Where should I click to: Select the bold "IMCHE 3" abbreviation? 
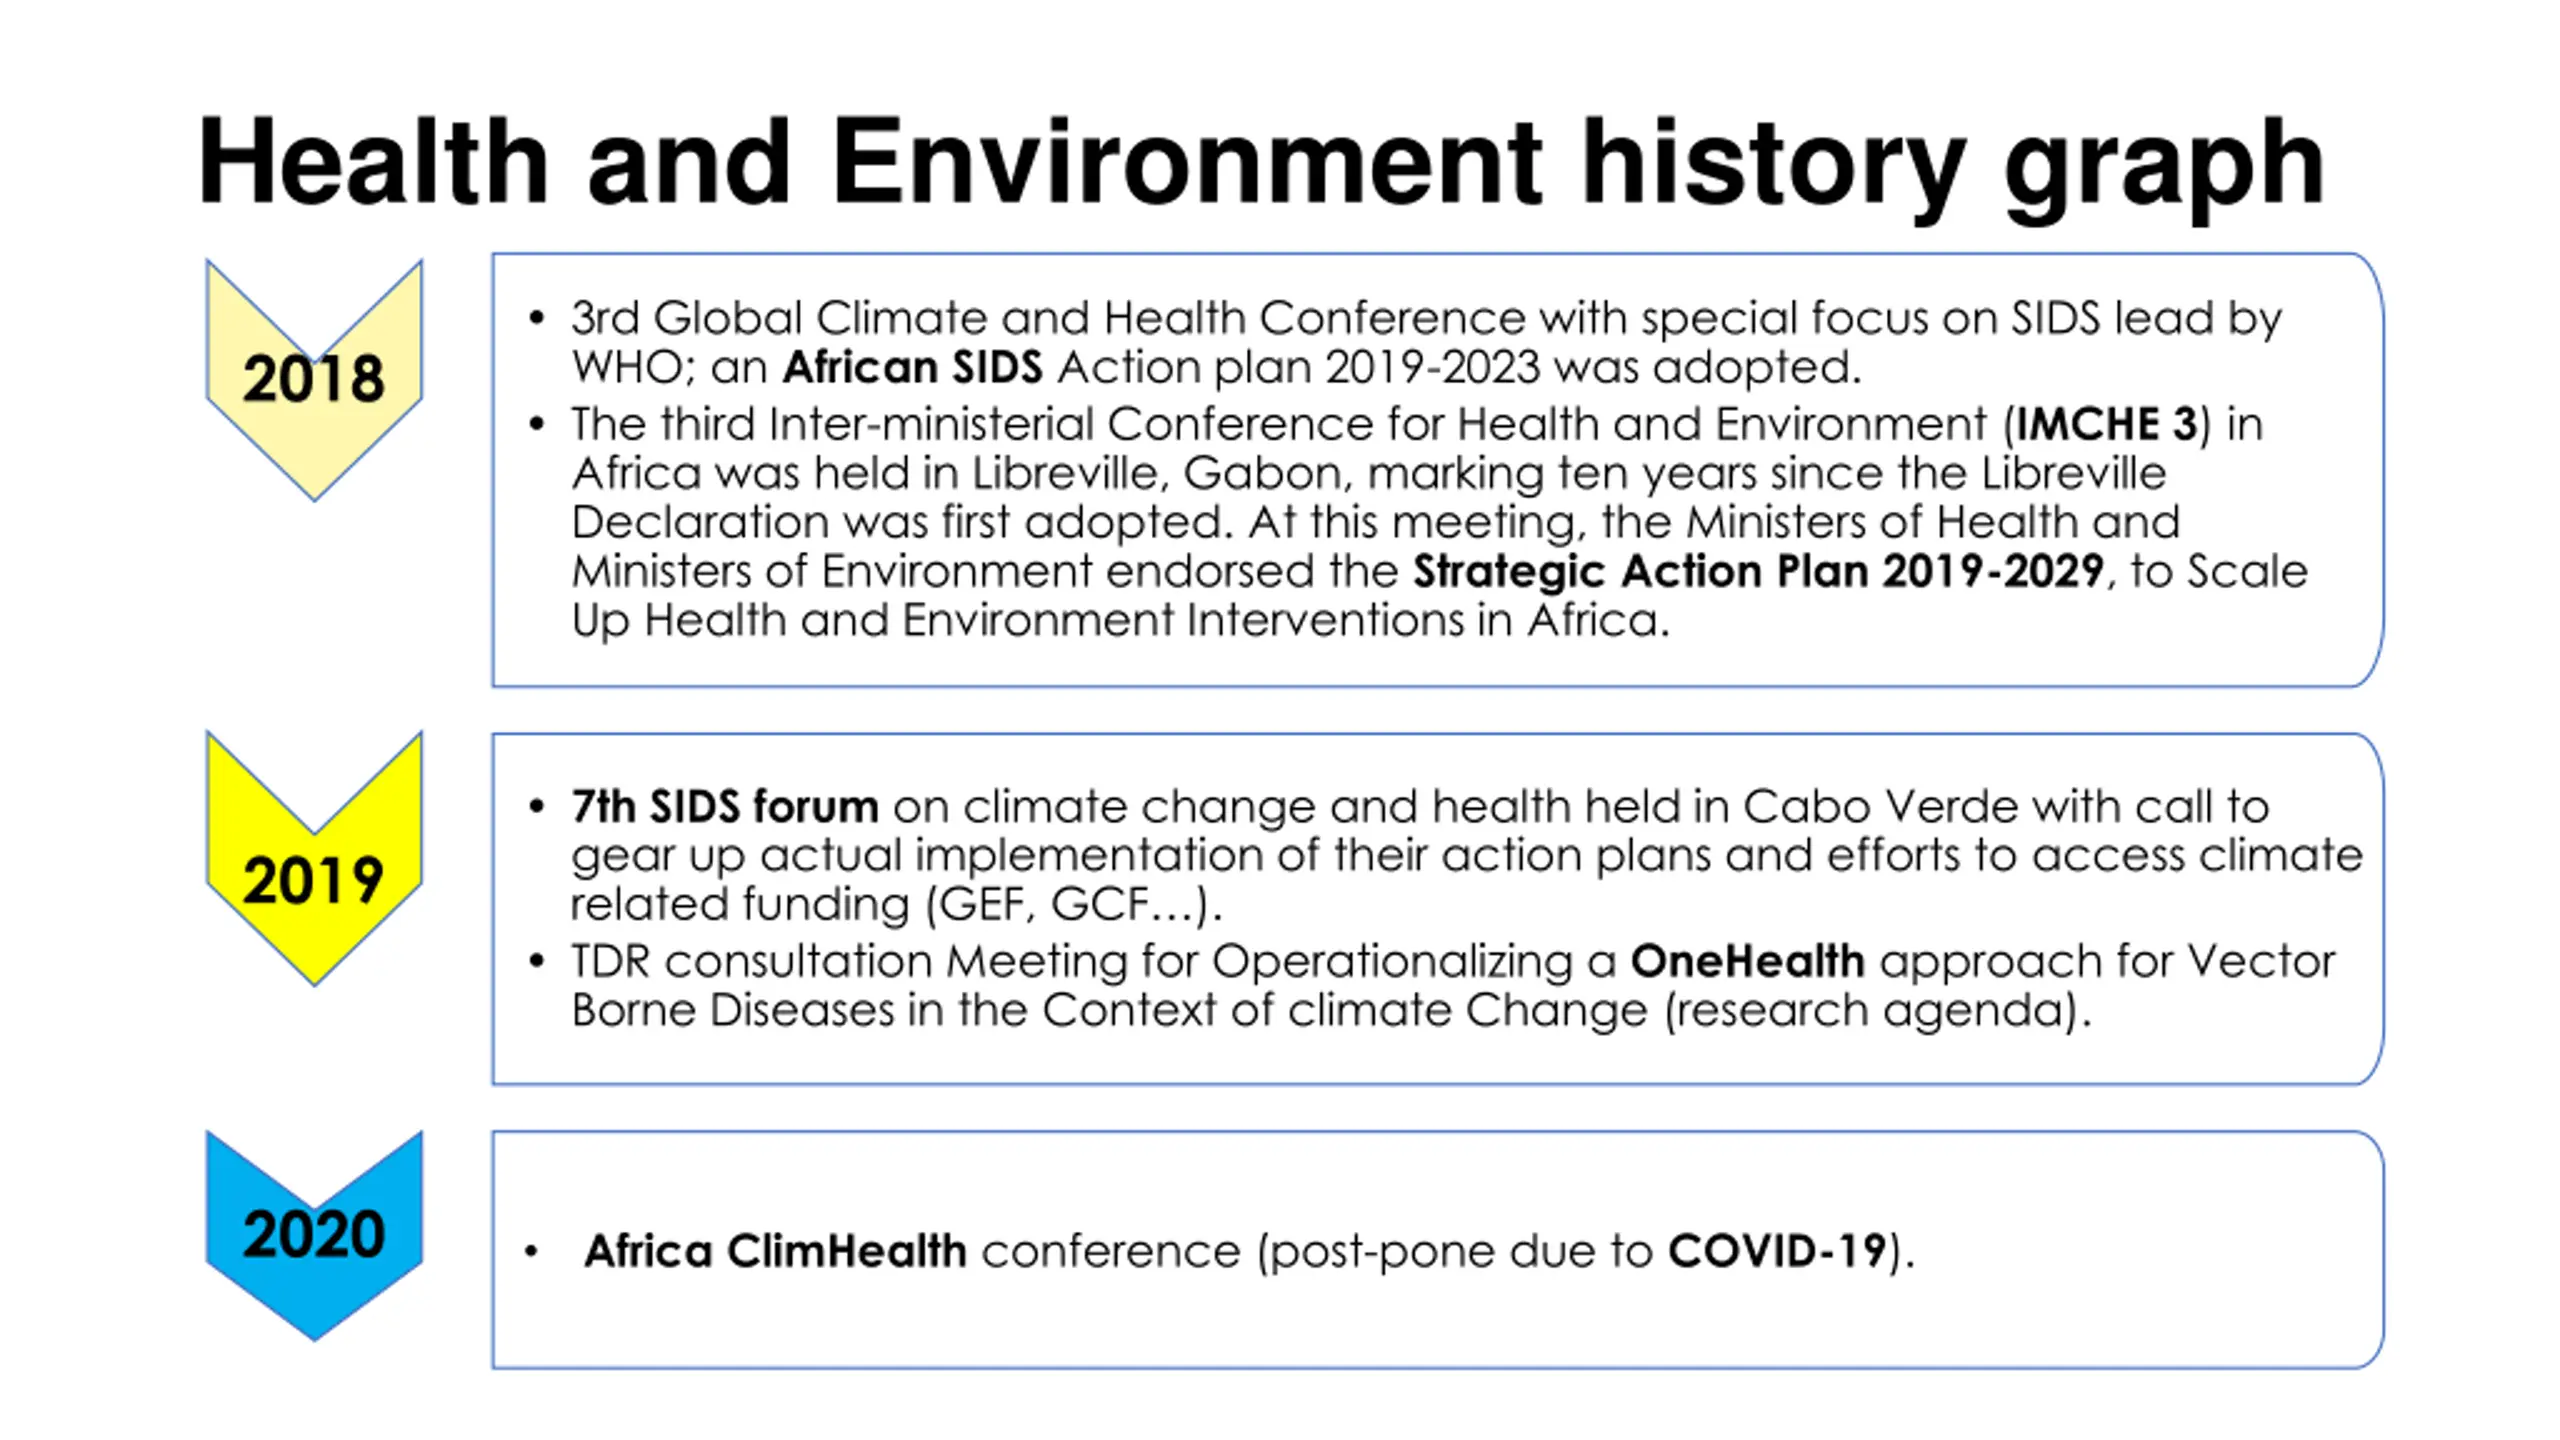(x=2106, y=424)
